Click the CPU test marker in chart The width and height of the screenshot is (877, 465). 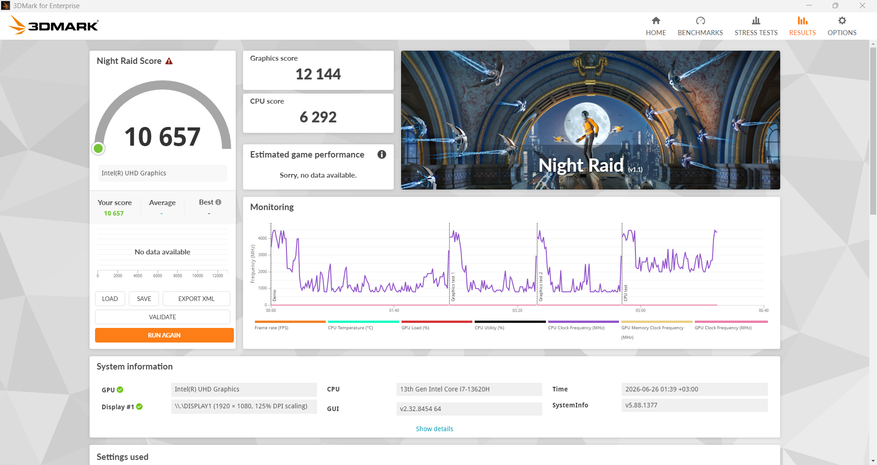pos(625,293)
